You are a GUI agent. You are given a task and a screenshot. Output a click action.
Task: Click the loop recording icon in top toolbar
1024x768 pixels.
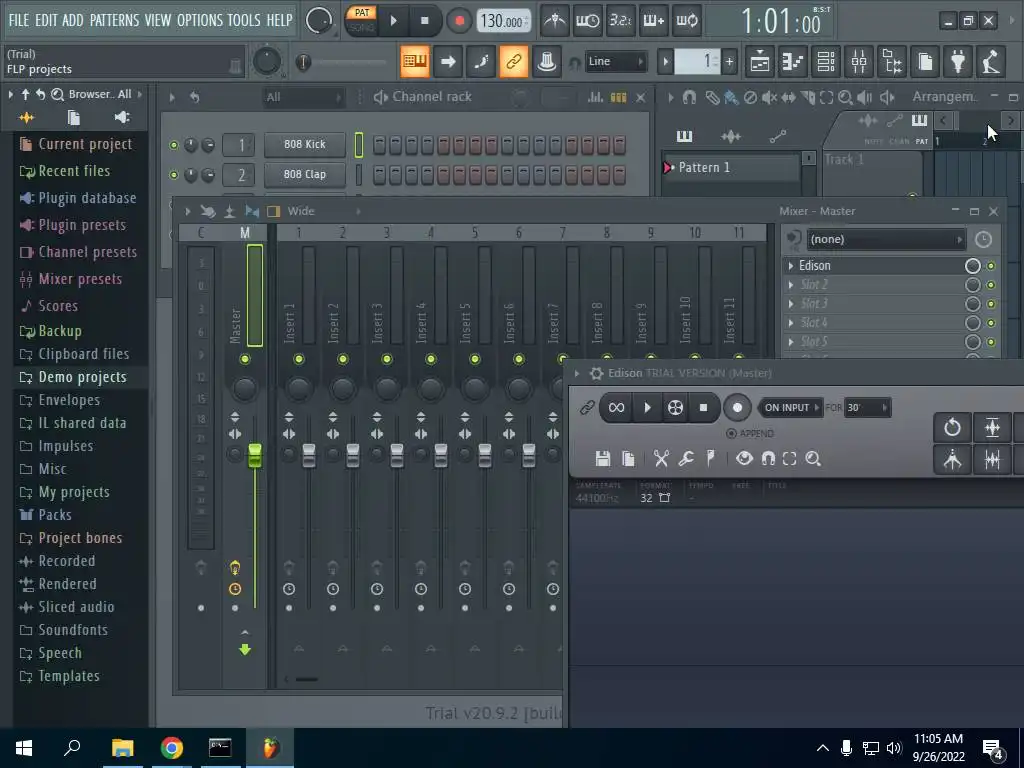[x=687, y=21]
